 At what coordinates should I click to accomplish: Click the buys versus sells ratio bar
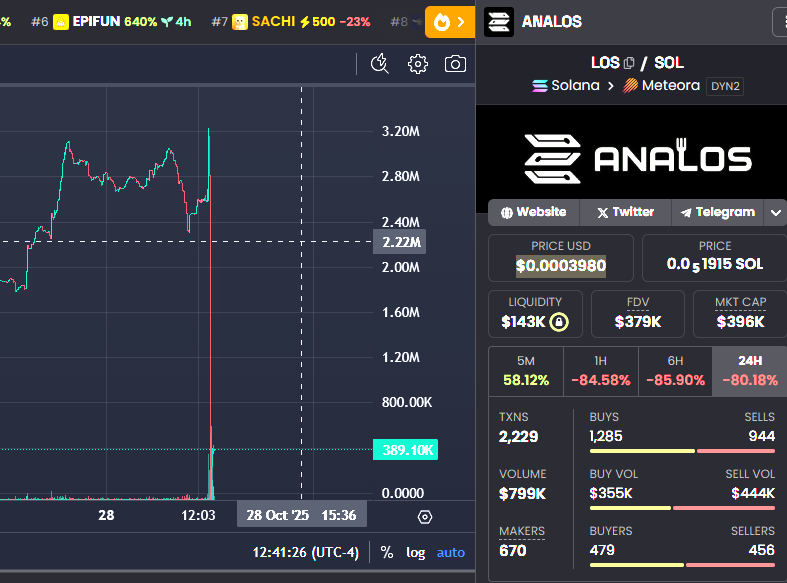point(682,451)
